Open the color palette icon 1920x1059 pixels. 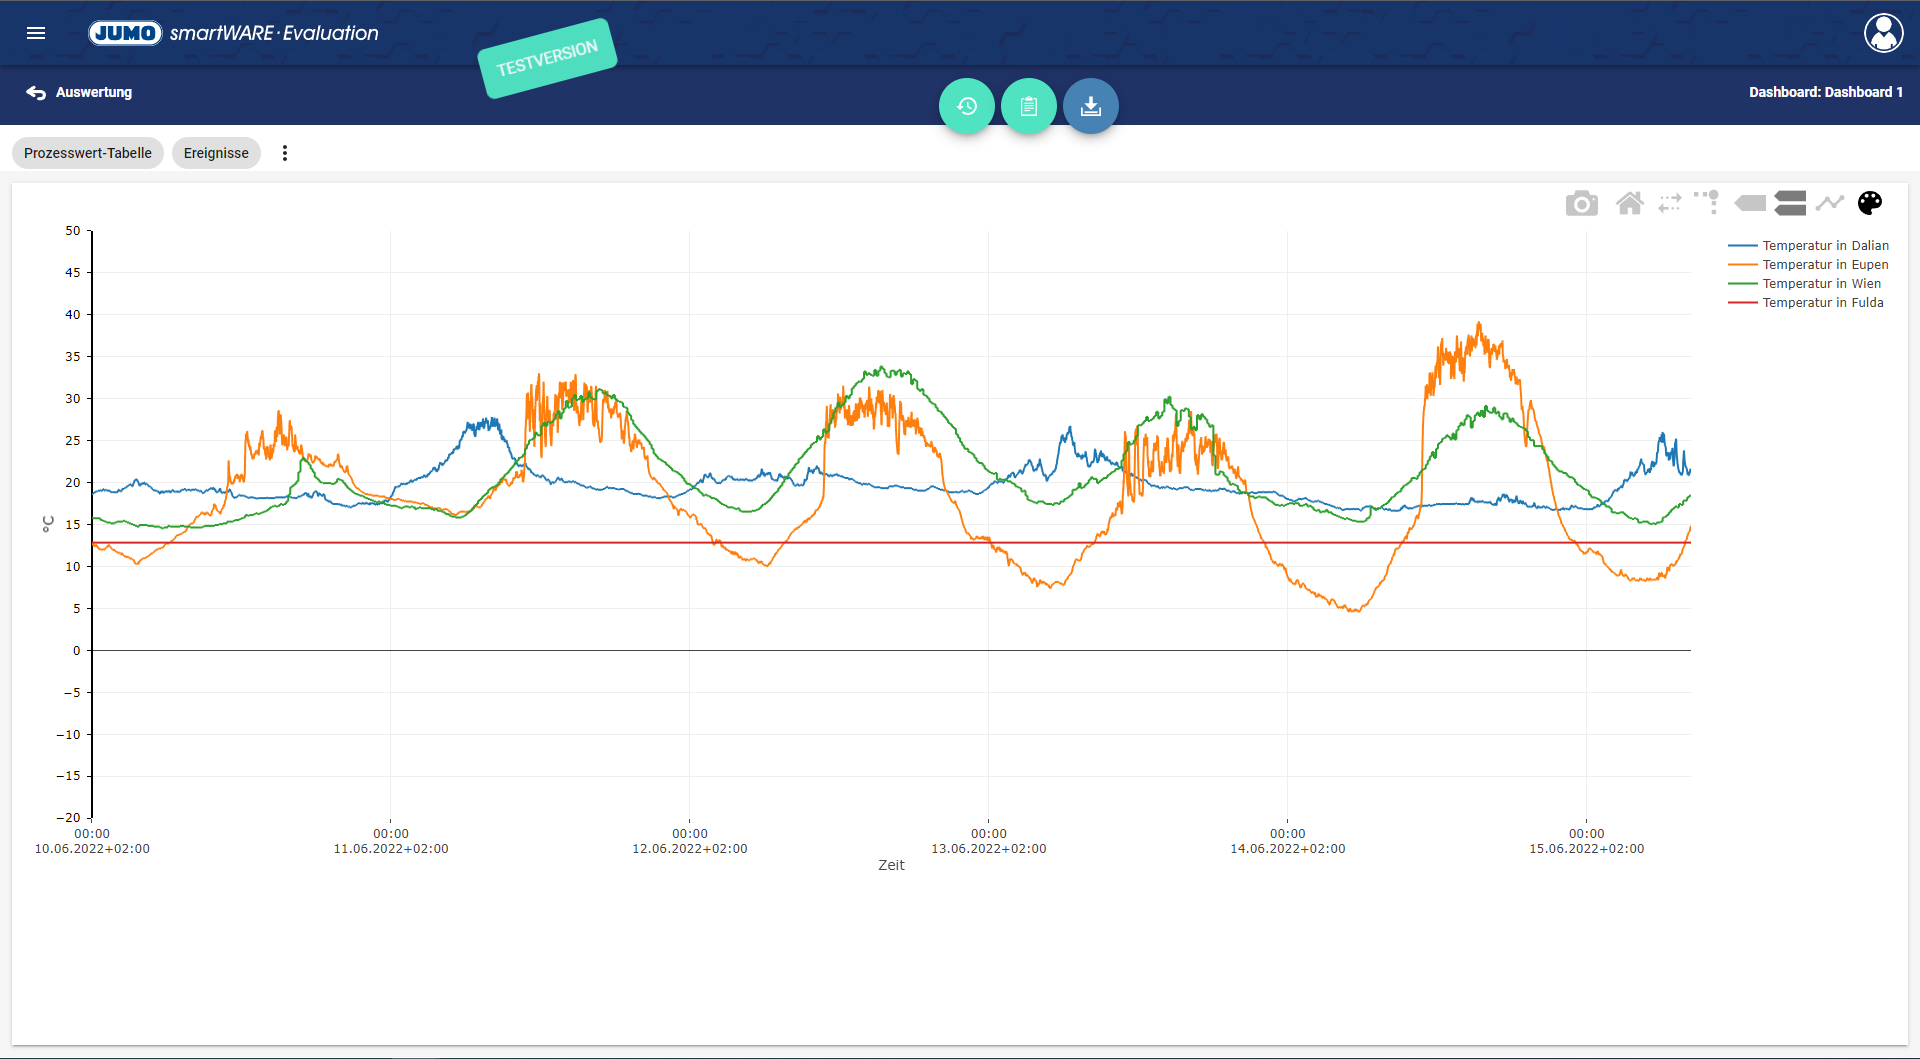(1869, 204)
